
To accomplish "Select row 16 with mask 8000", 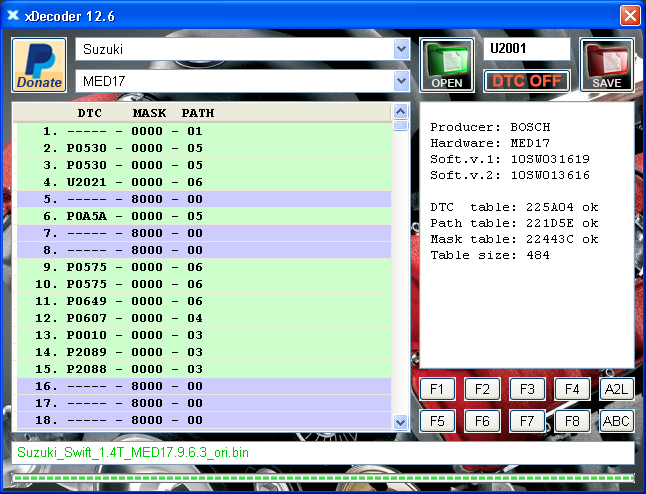I will 204,386.
